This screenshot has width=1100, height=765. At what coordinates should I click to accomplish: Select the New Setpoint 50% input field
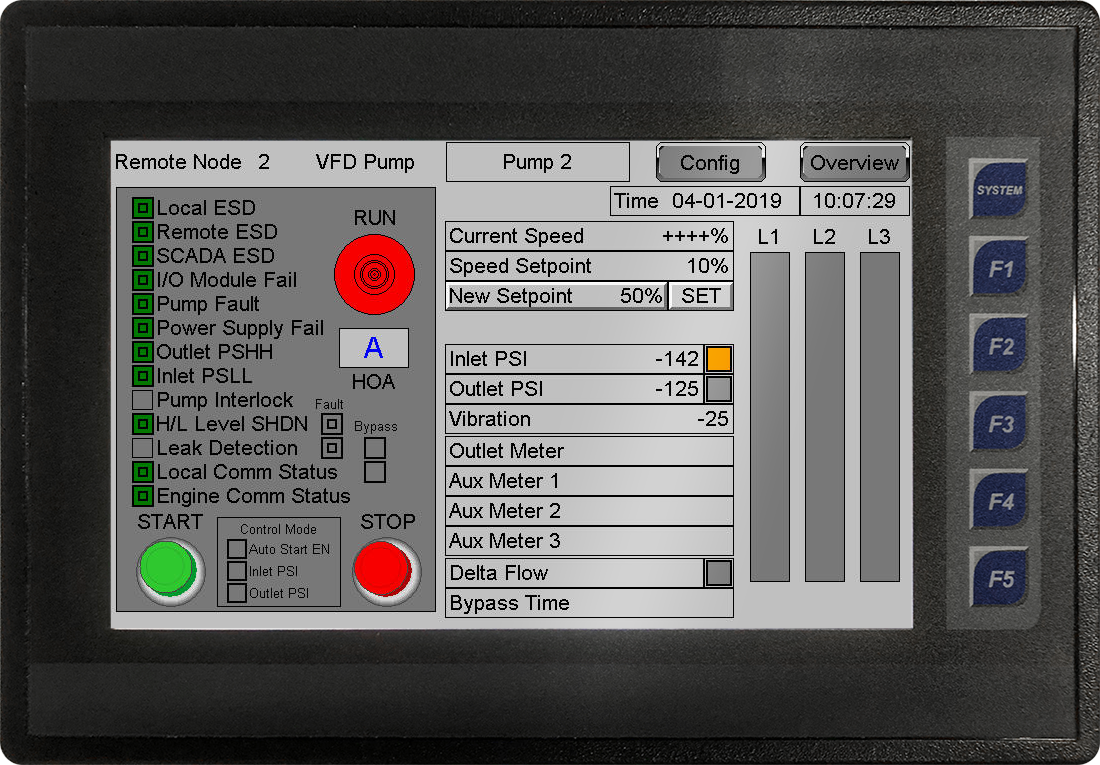pyautogui.click(x=555, y=296)
